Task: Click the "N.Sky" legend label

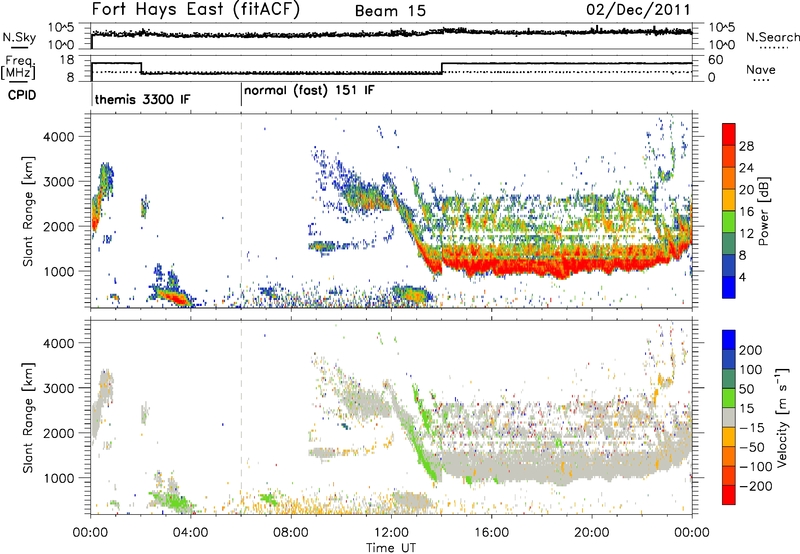Action: [x=19, y=37]
